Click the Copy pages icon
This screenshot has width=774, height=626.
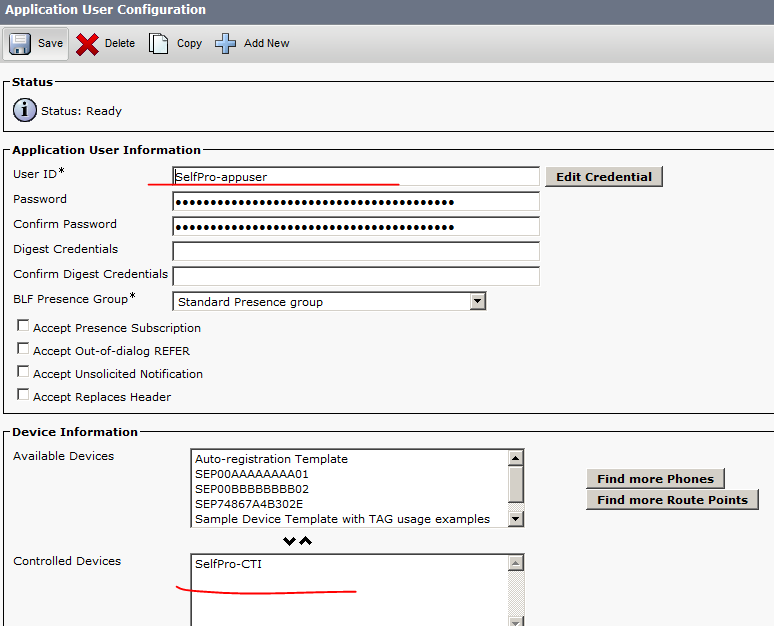[158, 43]
